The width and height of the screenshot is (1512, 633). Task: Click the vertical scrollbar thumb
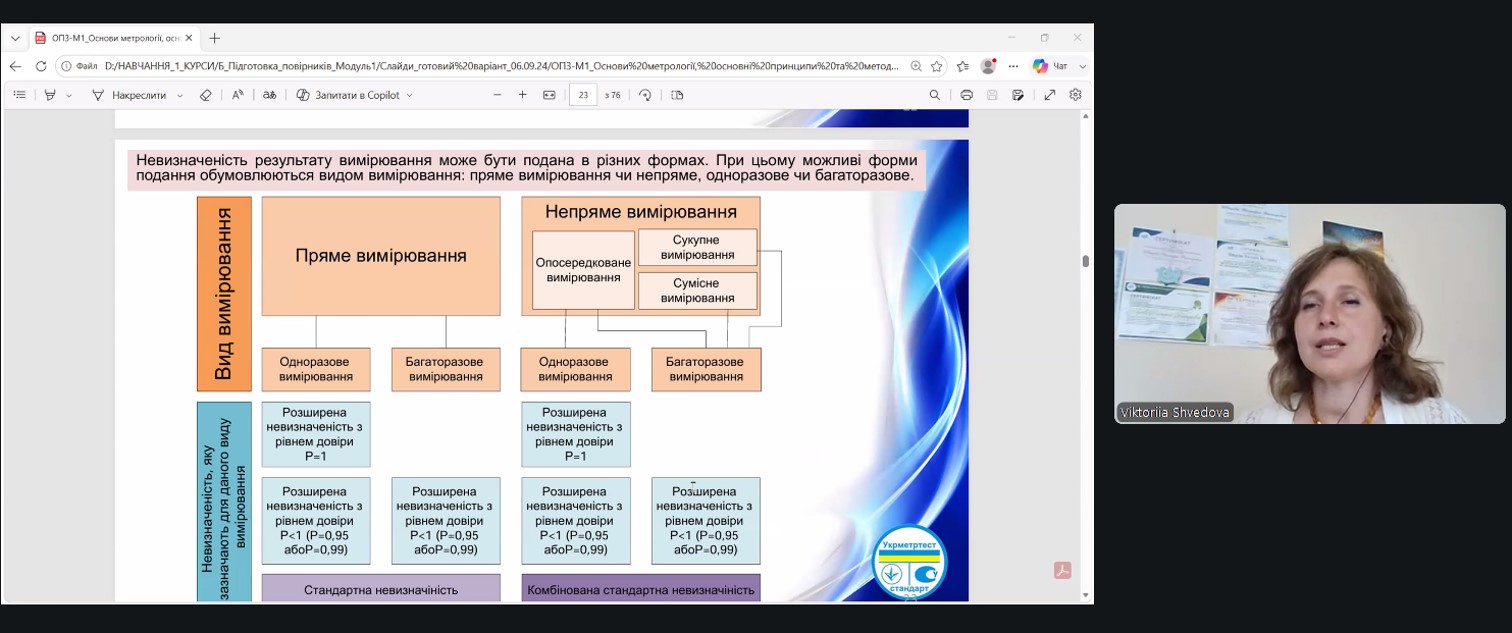(1086, 261)
